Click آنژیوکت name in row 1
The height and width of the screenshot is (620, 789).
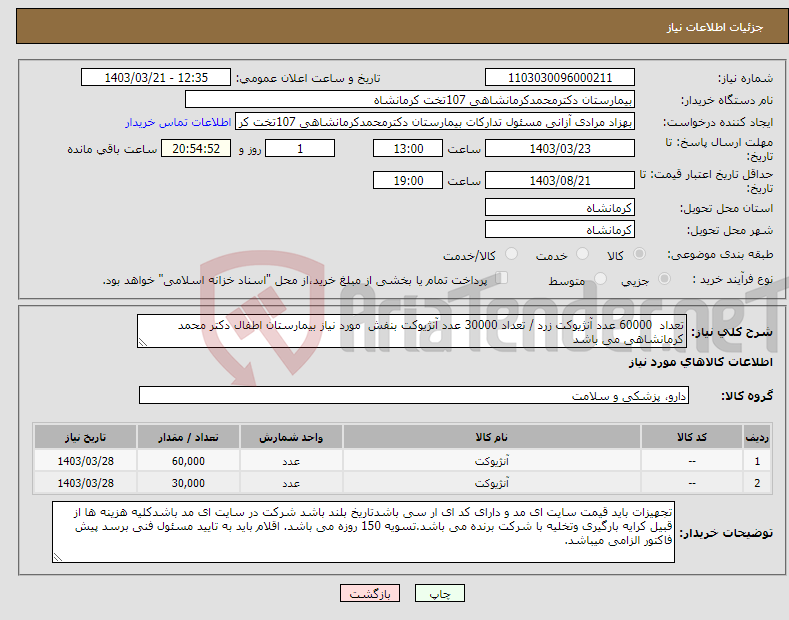click(x=492, y=461)
